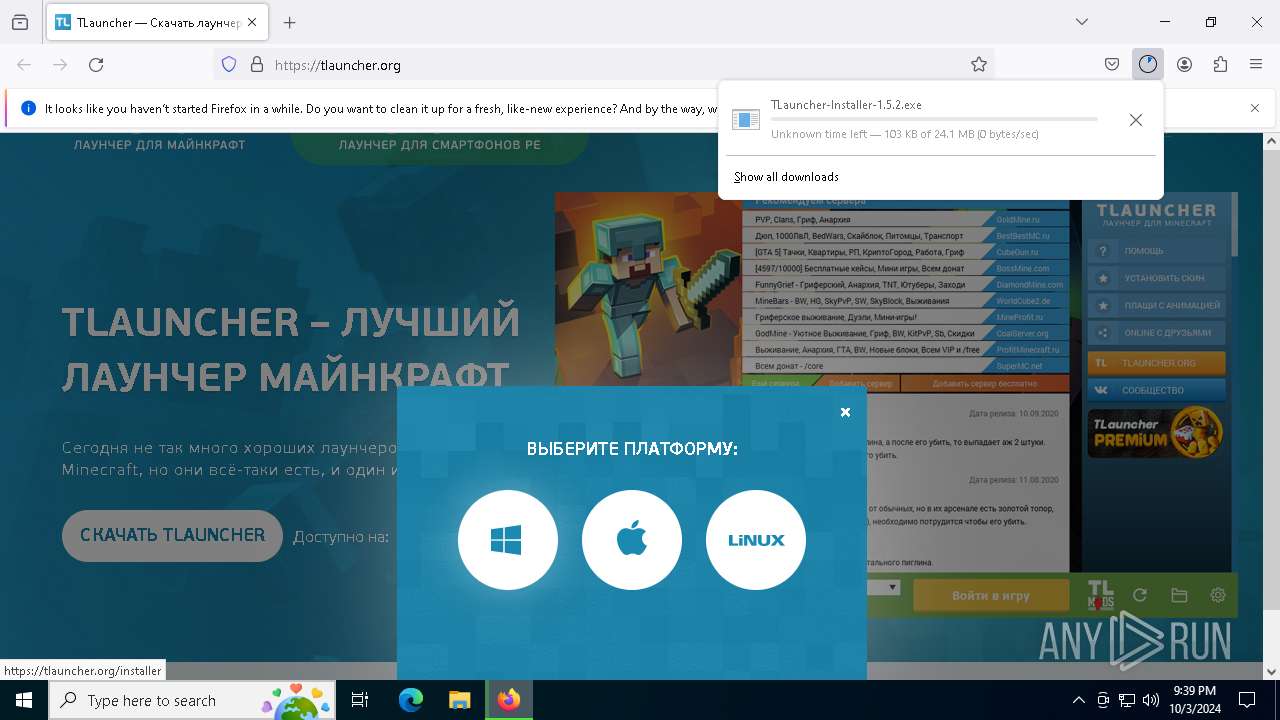Go back to previous page
The width and height of the screenshot is (1280, 720).
[x=24, y=64]
